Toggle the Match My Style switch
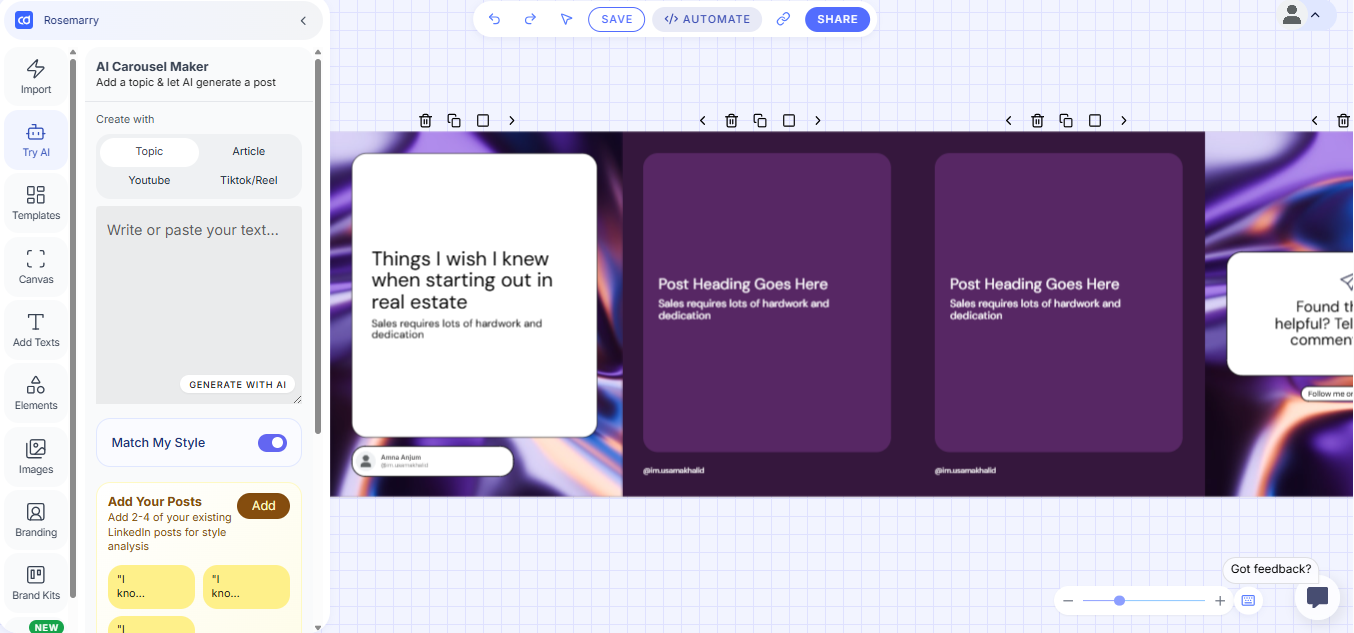Viewport: 1354px width, 633px height. [x=272, y=443]
